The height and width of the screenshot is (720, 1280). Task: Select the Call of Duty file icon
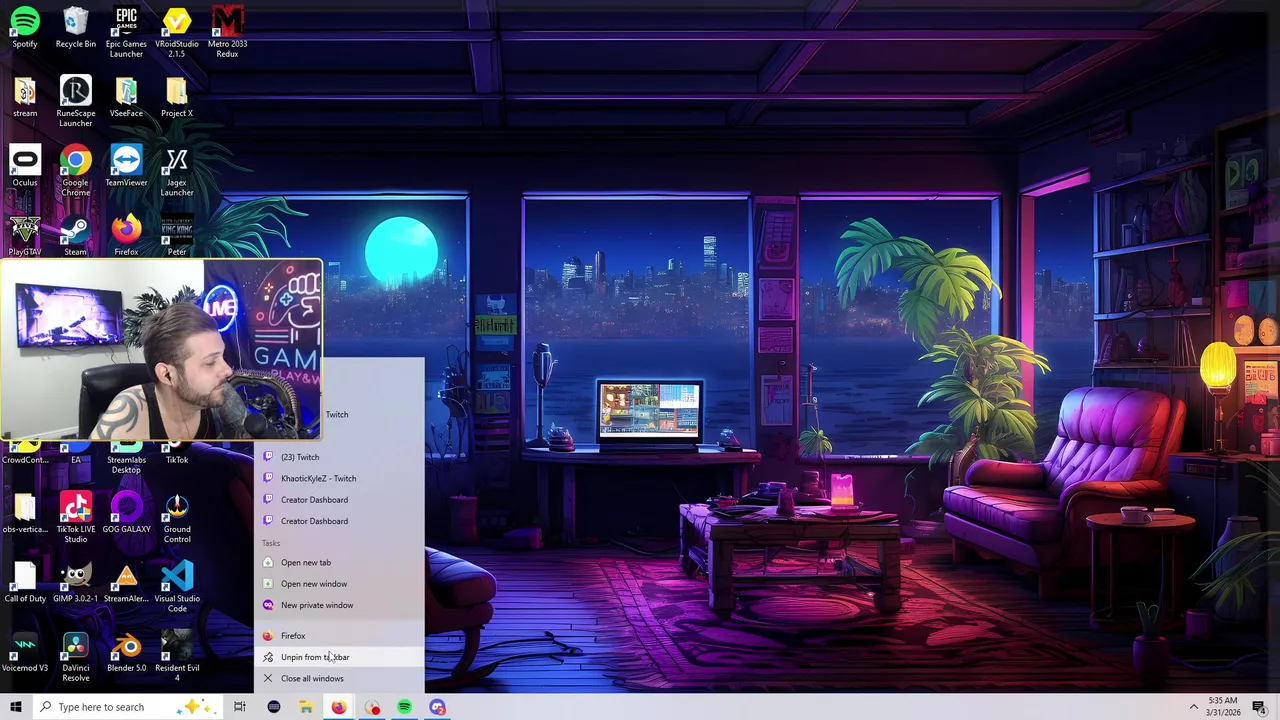pos(25,582)
